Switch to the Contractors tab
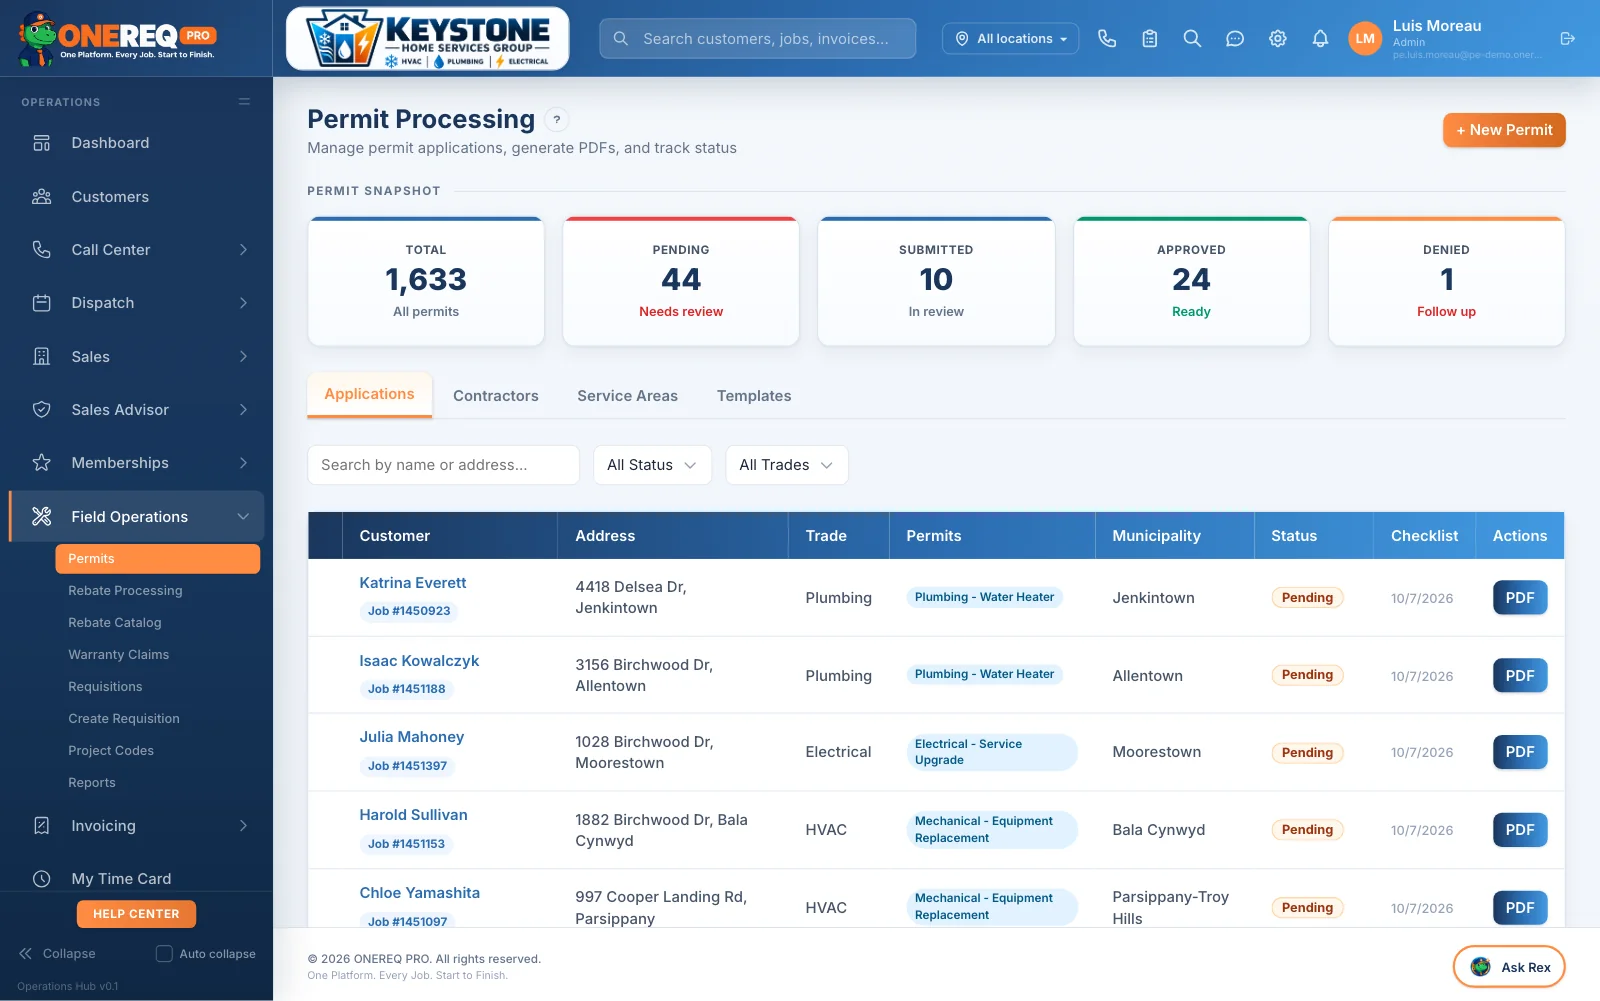 (496, 396)
